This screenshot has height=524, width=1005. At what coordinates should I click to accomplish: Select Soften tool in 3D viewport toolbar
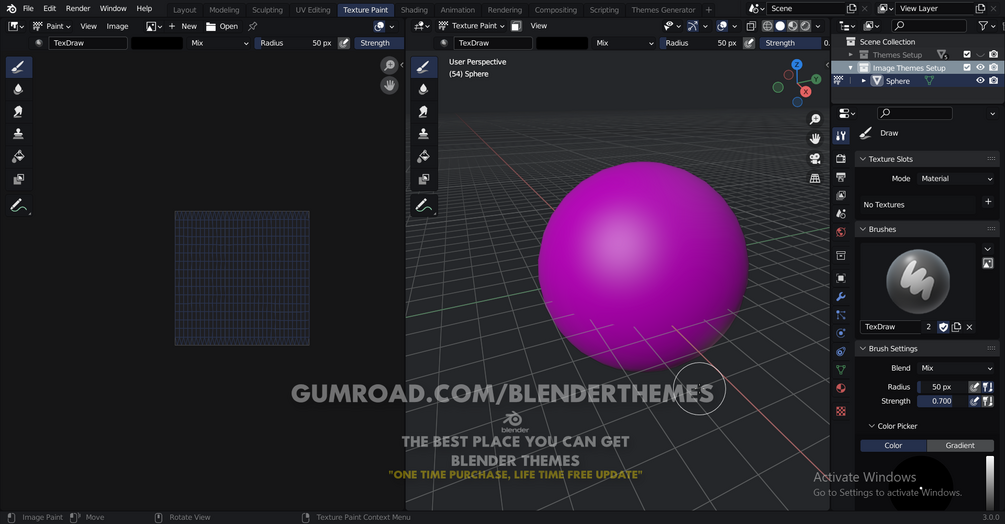424,89
